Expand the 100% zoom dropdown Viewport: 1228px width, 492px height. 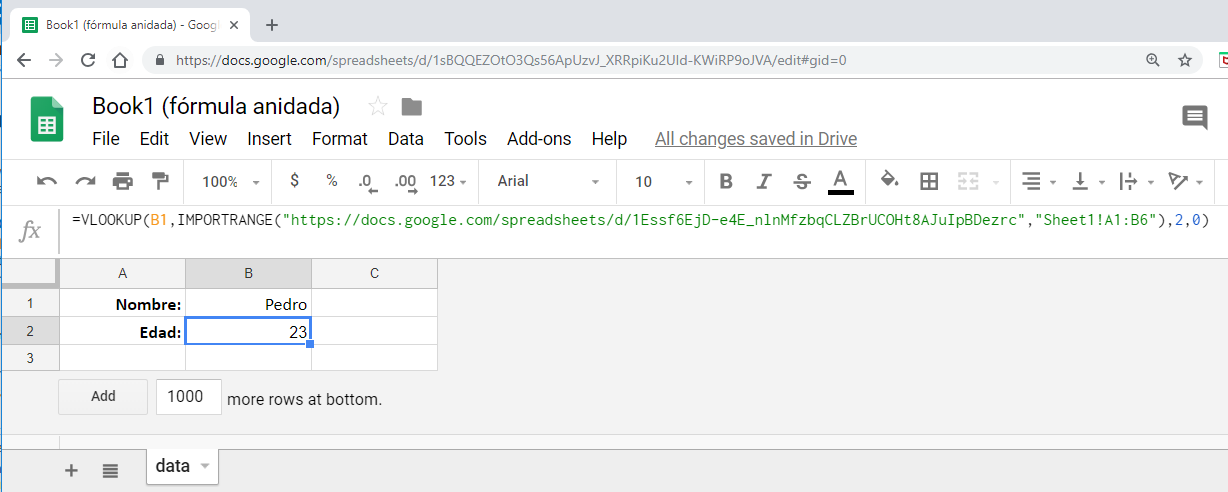pos(230,182)
